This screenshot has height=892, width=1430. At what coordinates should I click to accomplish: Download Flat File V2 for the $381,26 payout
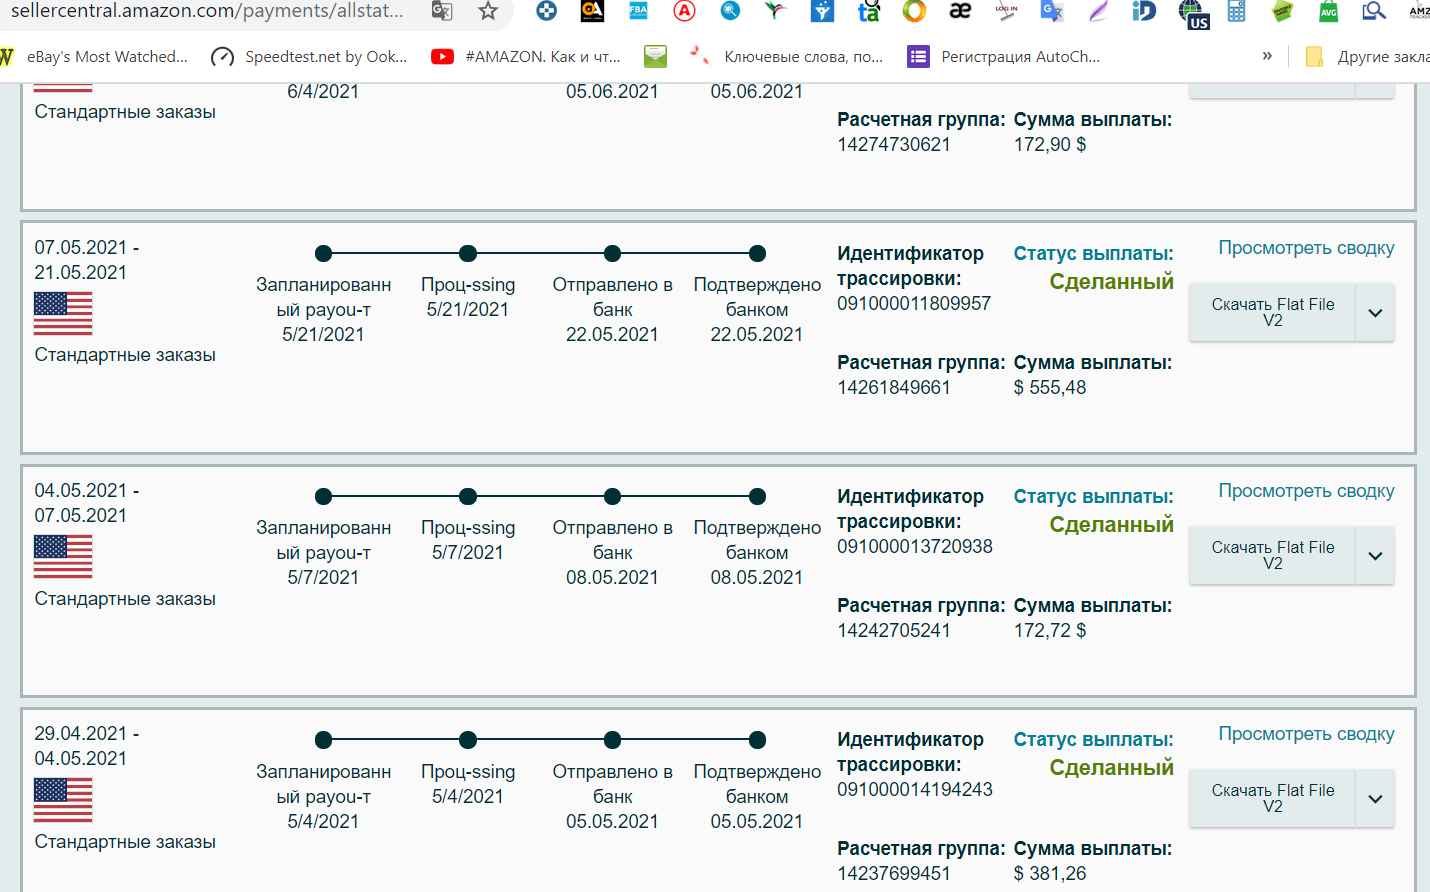[1272, 798]
